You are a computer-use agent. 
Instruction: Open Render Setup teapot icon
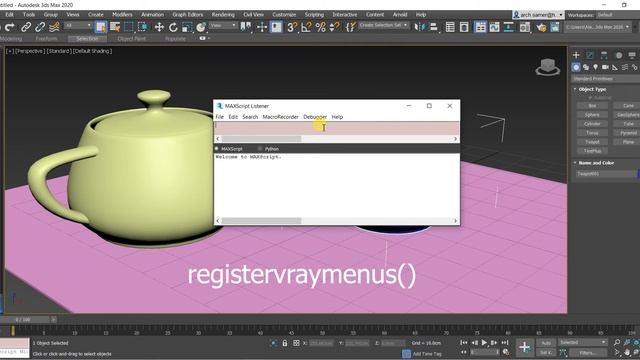[541, 27]
